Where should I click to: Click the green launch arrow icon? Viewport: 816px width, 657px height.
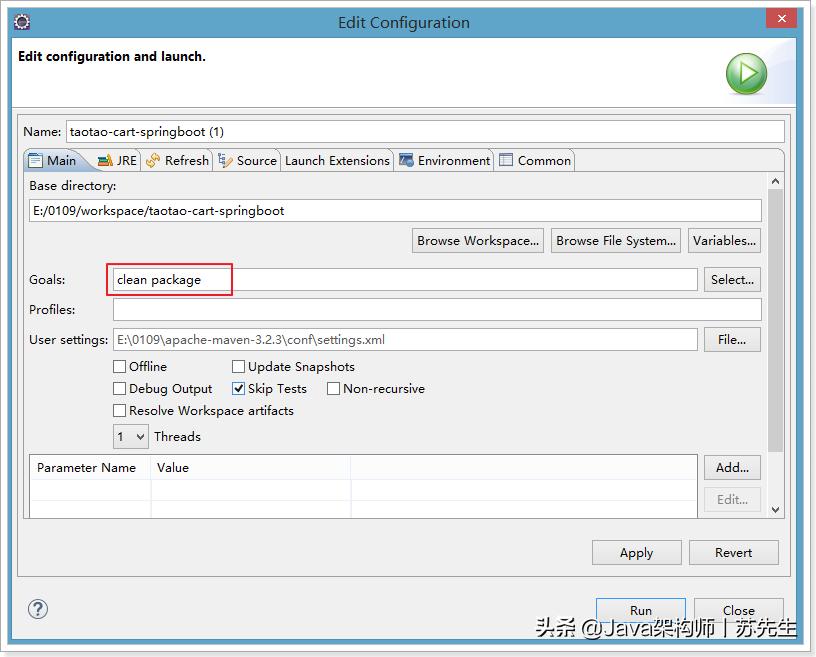(746, 73)
